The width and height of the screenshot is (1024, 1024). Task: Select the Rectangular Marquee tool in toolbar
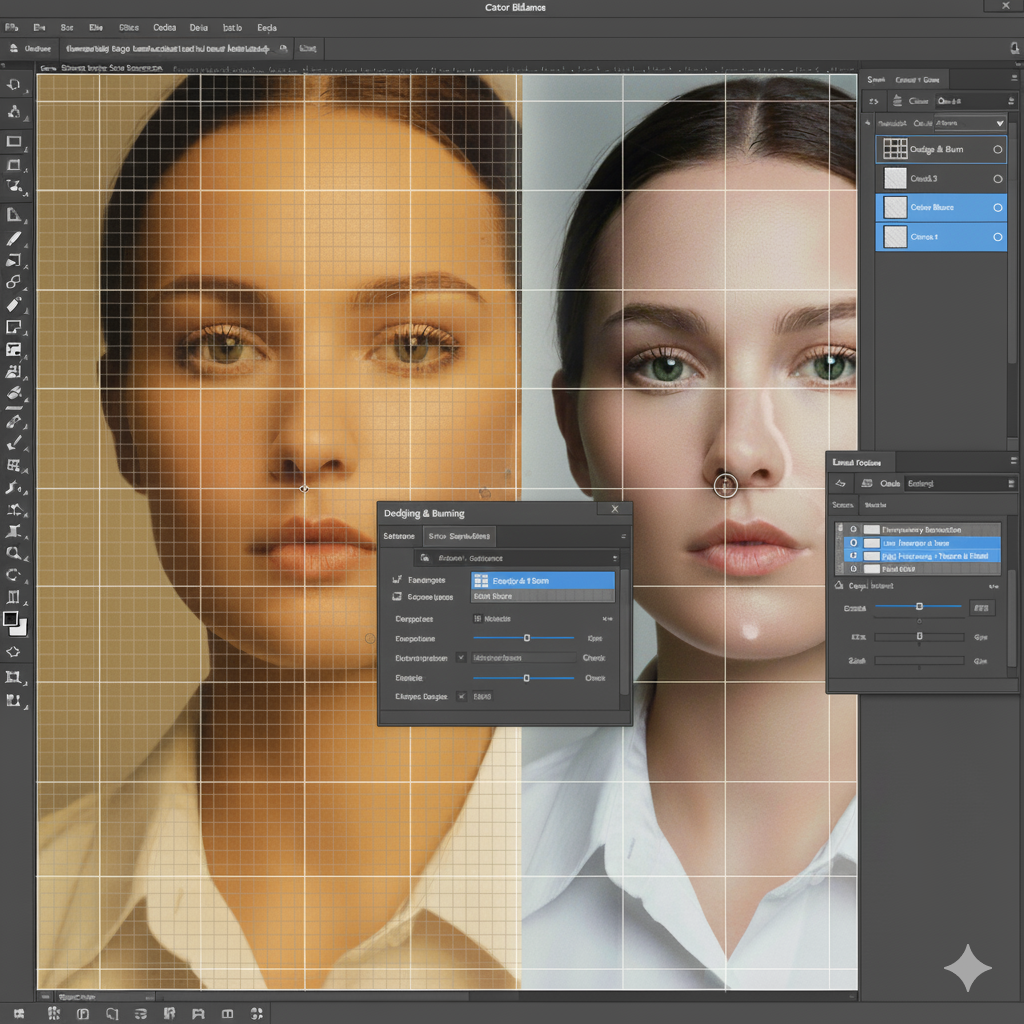(x=14, y=142)
